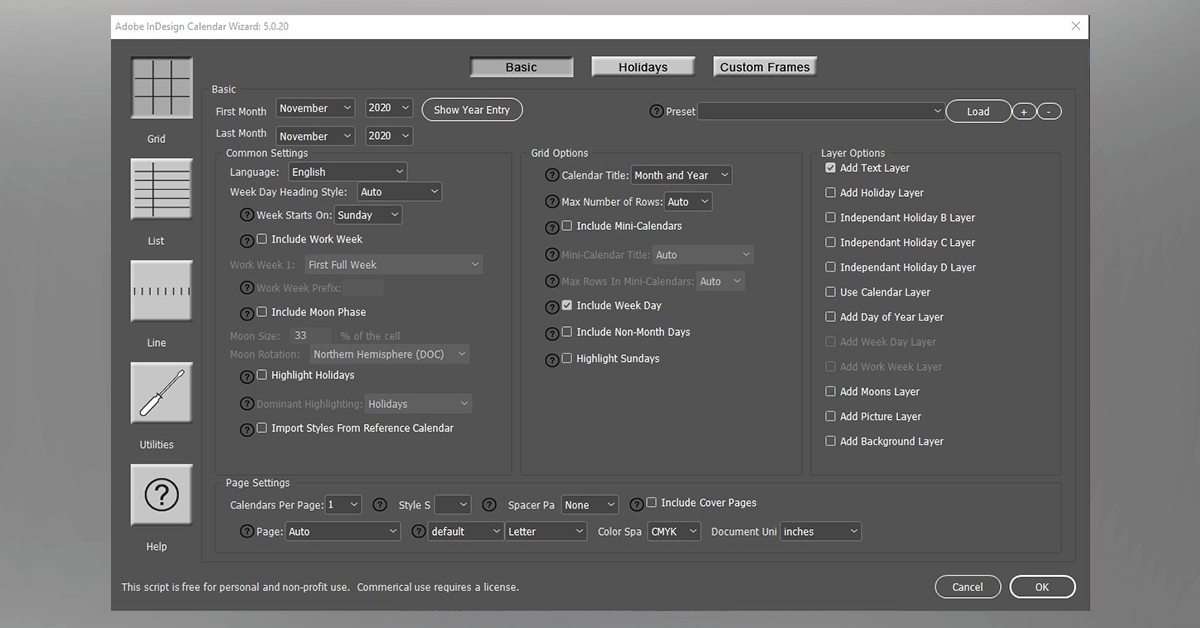
Task: Choose the List calendar layout icon
Action: click(x=161, y=190)
